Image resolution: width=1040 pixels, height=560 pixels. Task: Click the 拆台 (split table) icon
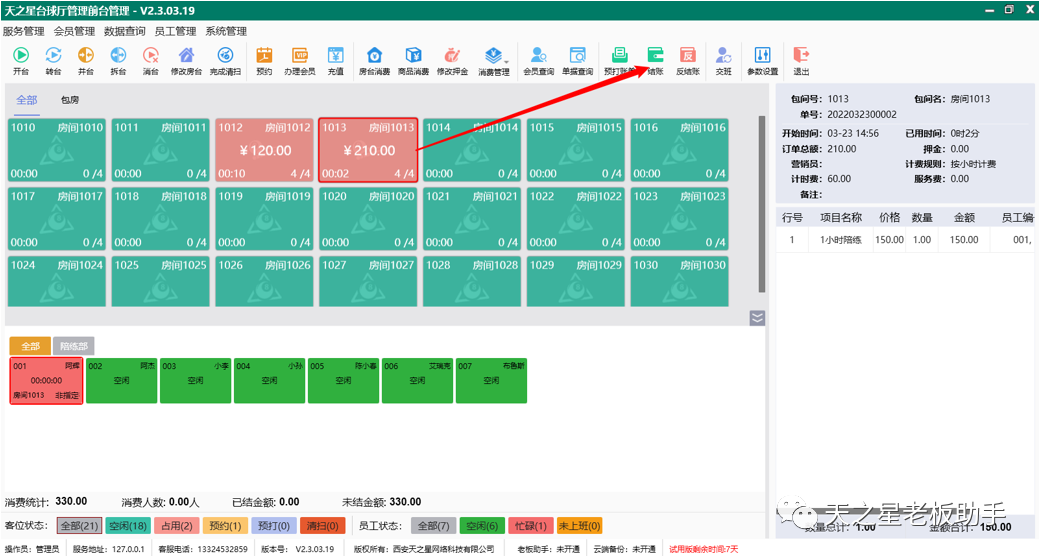(118, 60)
